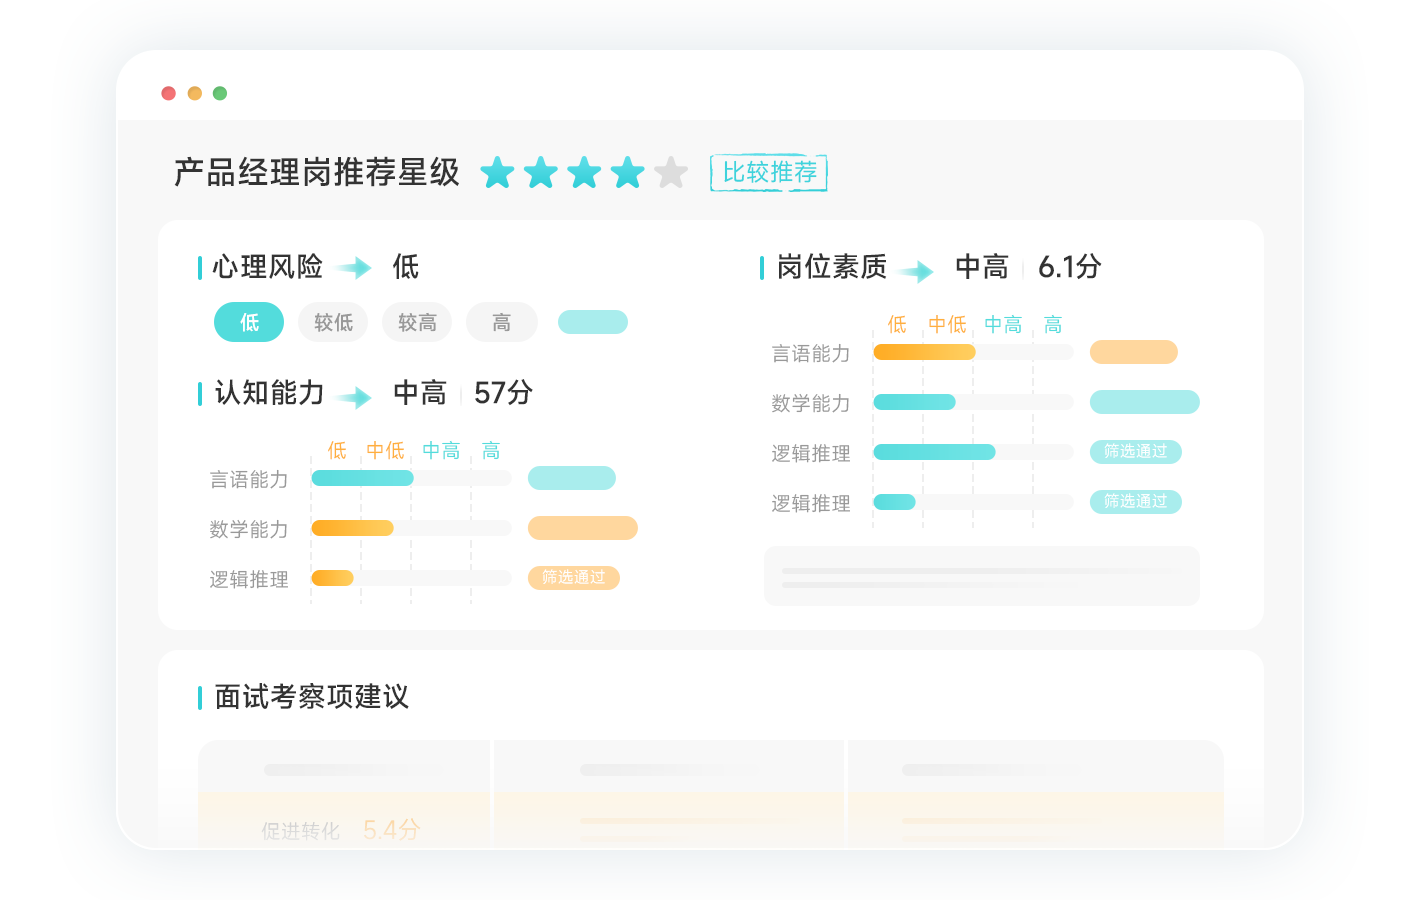Click the 言语能力 orange bar under 岗位素质
1420x900 pixels.
click(924, 352)
